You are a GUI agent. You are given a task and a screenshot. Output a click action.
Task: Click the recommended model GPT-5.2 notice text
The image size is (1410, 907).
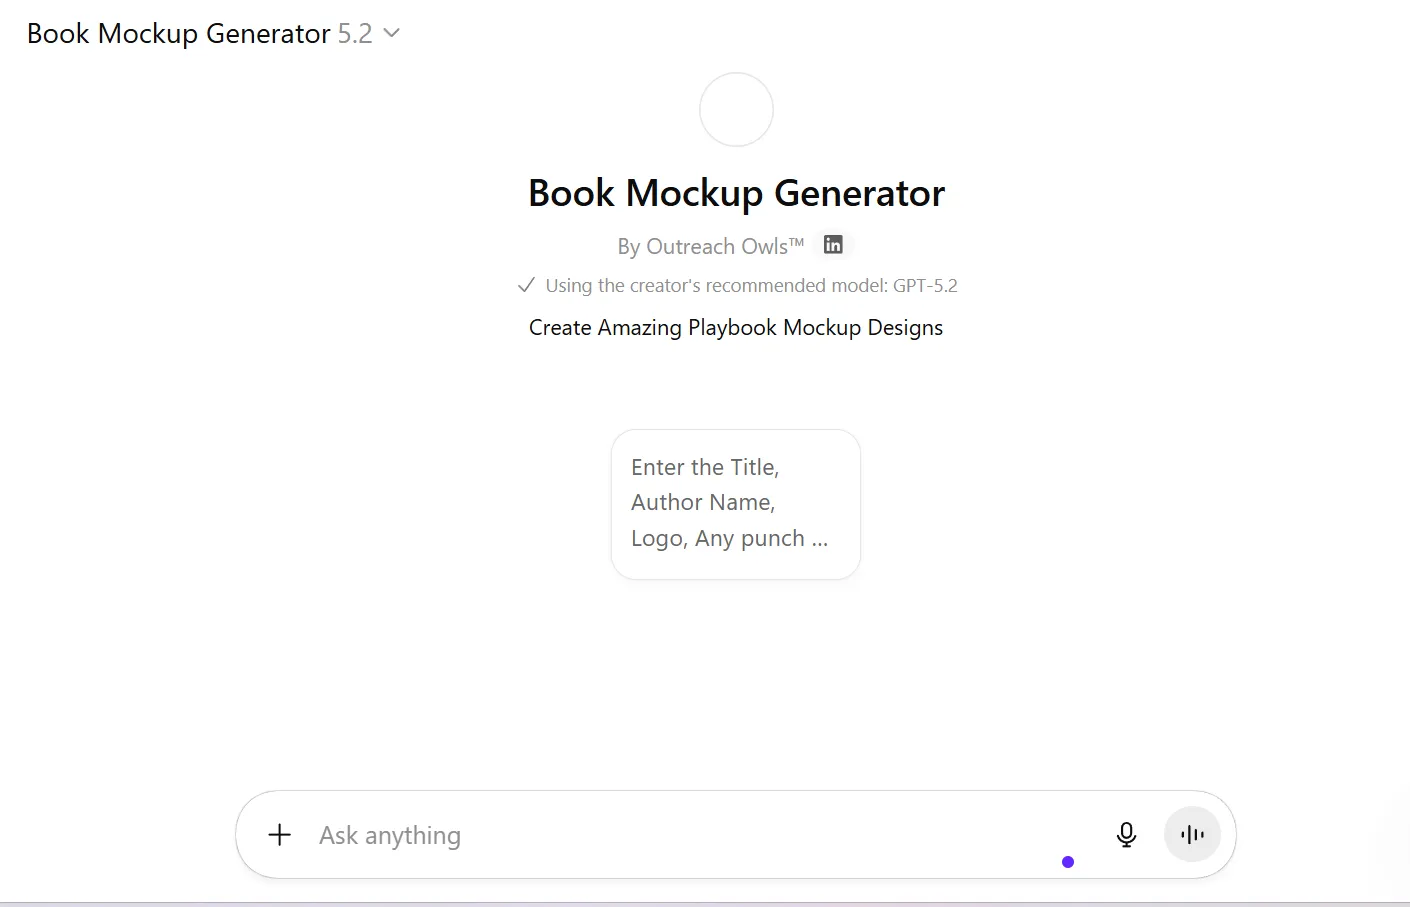[751, 286]
